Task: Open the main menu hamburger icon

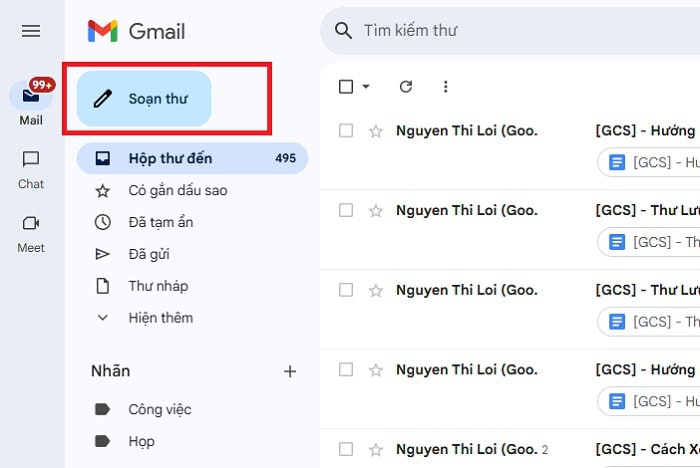Action: pyautogui.click(x=31, y=31)
